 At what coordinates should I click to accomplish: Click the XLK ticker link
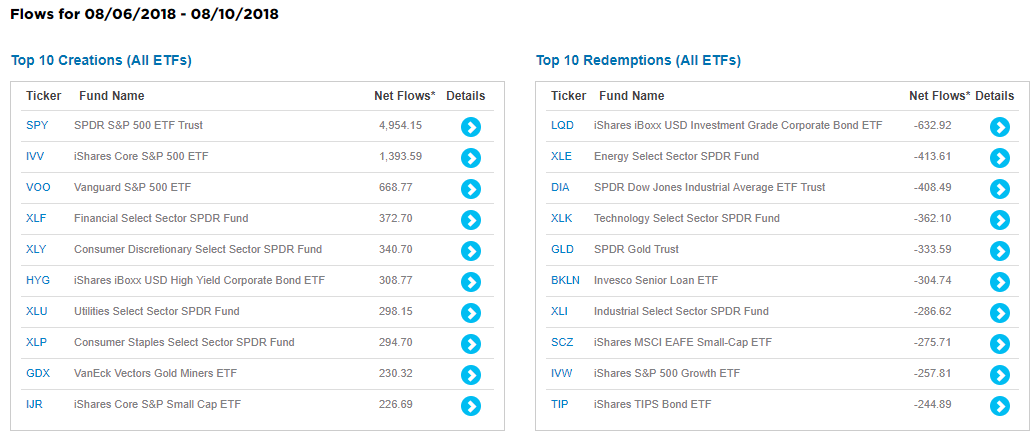561,218
